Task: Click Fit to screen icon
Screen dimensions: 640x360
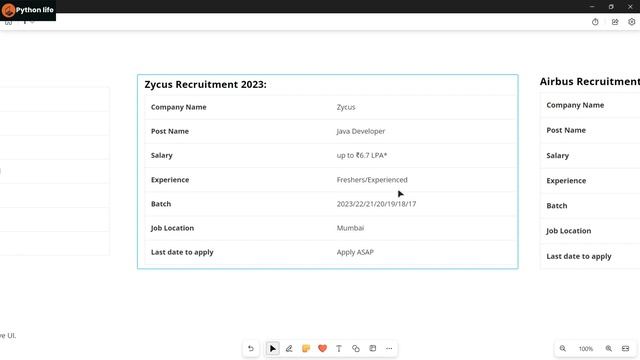Action: [x=625, y=349]
